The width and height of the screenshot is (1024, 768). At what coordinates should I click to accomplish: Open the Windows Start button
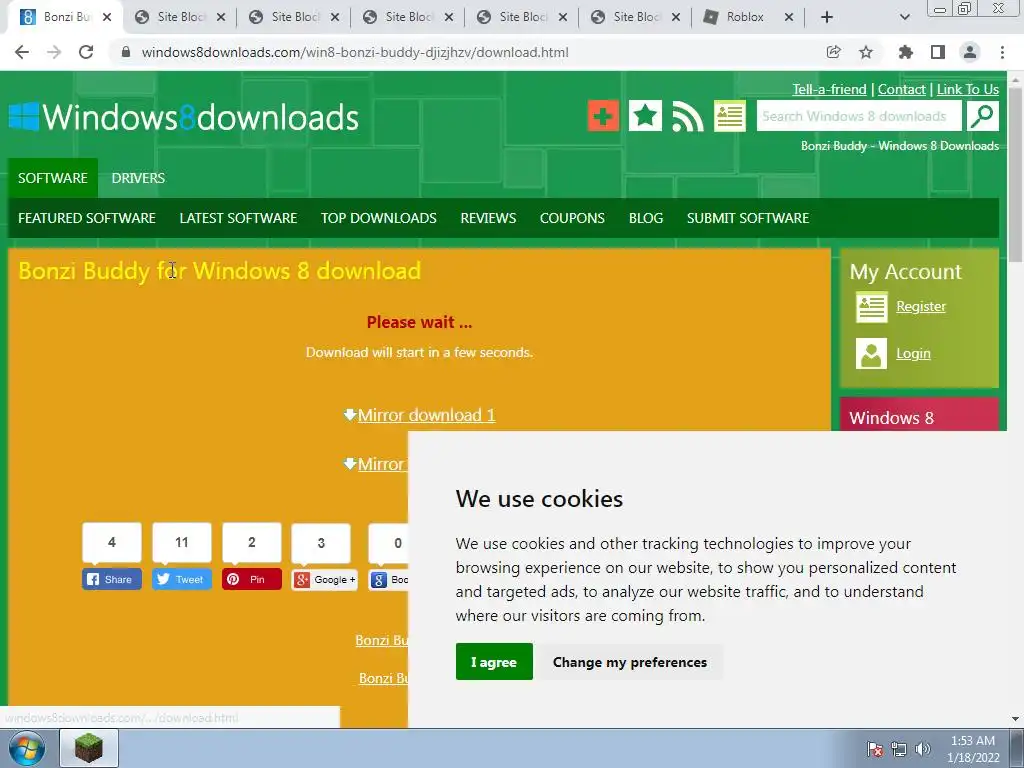coord(26,748)
